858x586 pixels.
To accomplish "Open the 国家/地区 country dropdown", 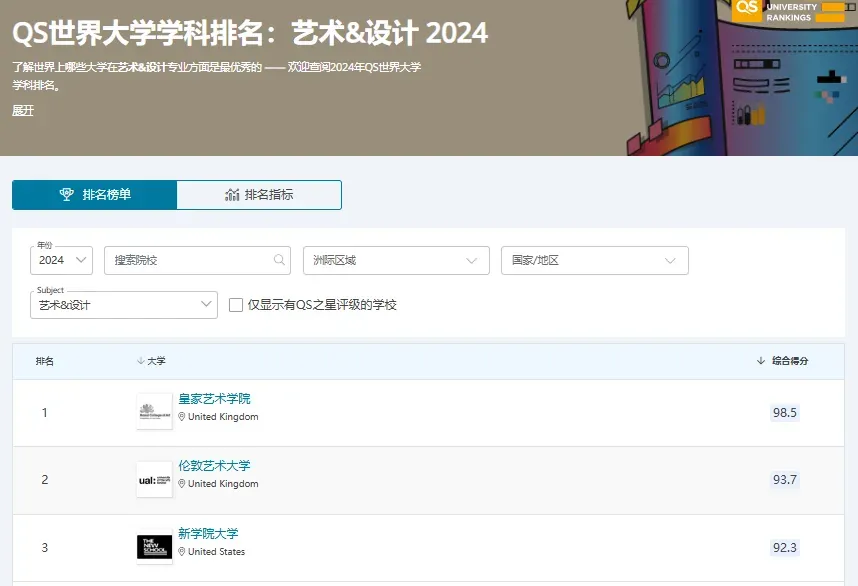I will (594, 260).
